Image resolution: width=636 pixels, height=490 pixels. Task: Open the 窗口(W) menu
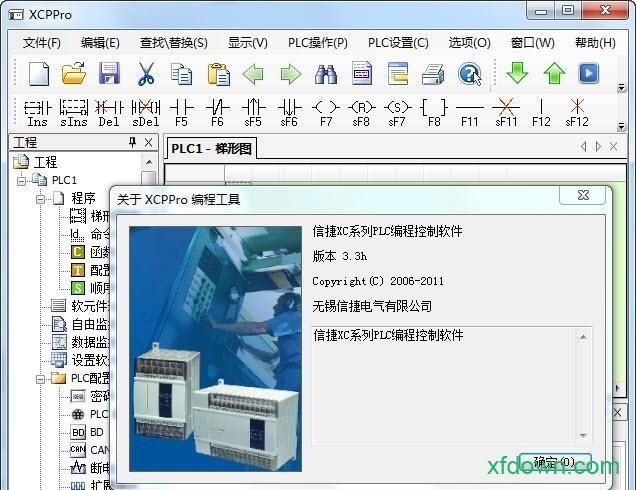pyautogui.click(x=533, y=43)
